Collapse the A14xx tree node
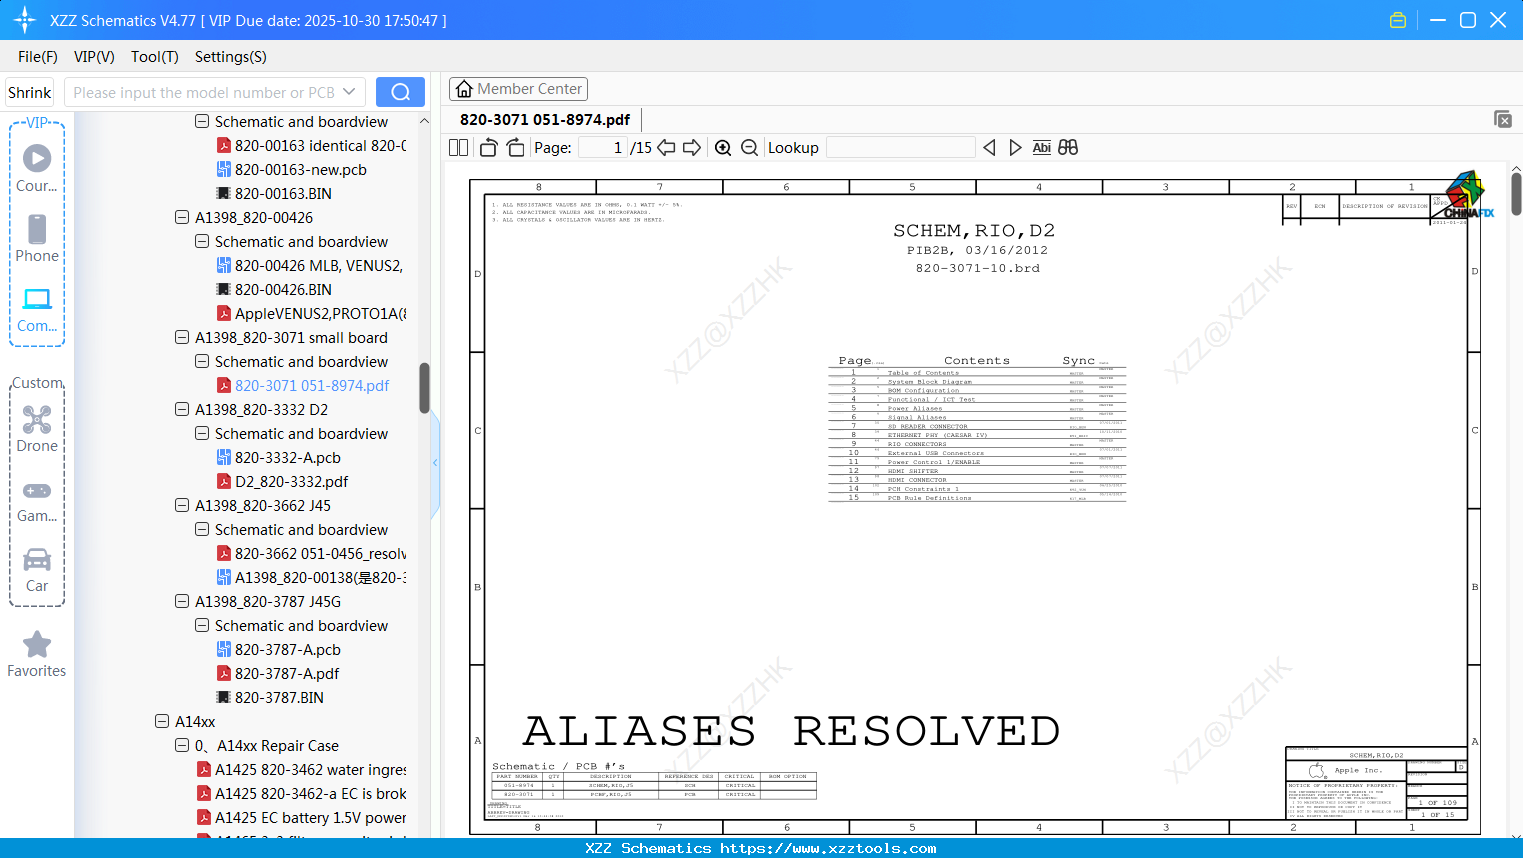The image size is (1523, 858). coord(162,721)
